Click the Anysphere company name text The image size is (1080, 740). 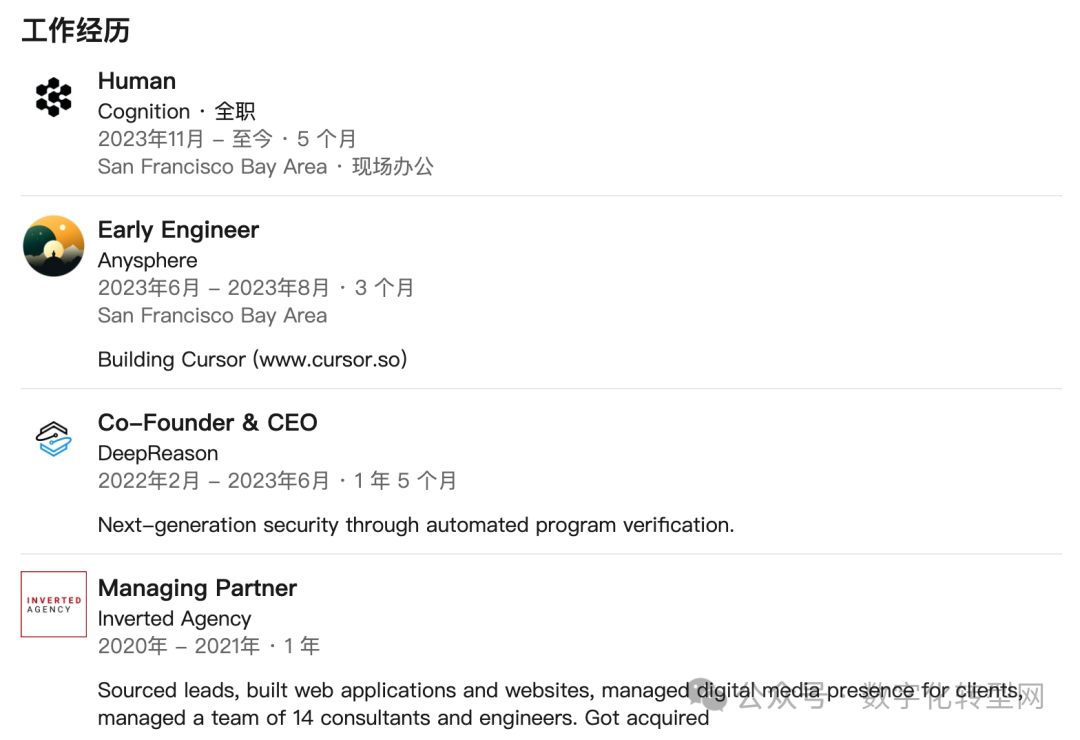pos(147,260)
